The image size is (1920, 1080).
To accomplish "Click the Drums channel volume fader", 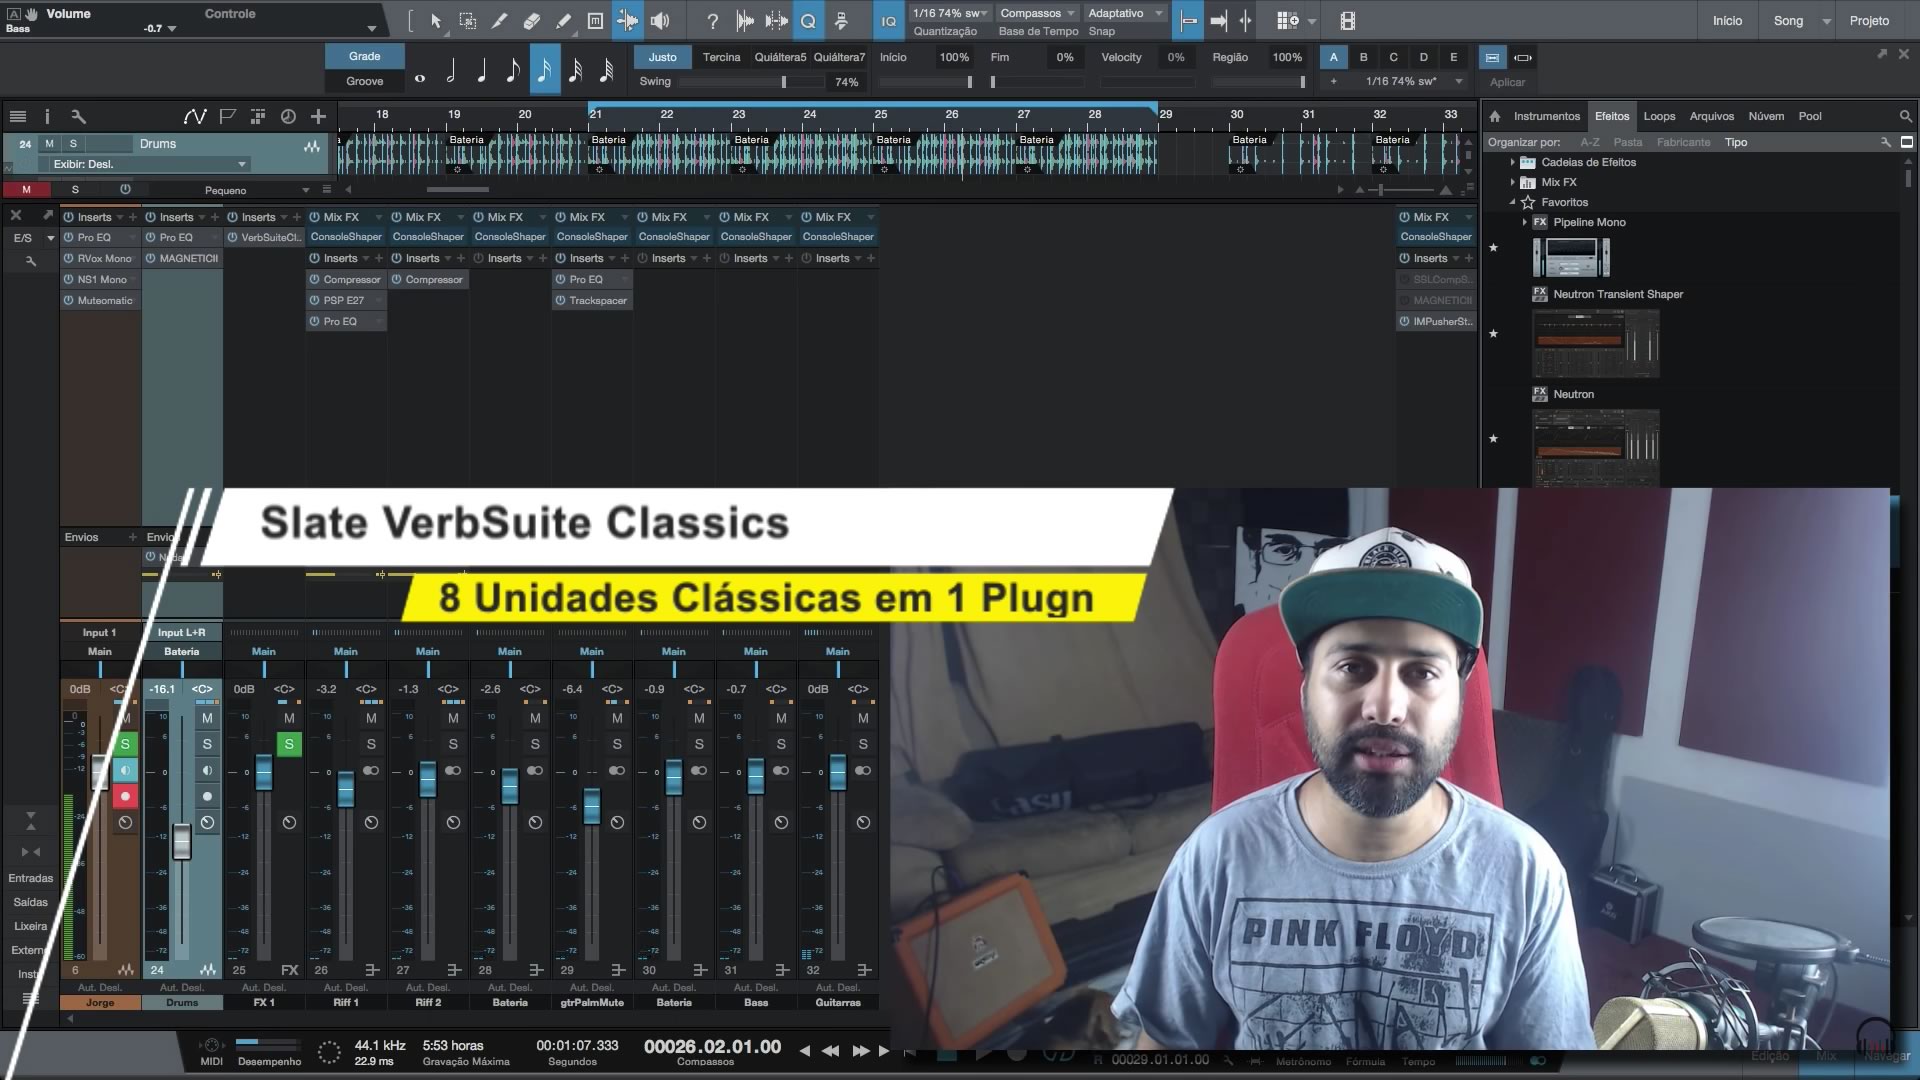I will [x=181, y=841].
